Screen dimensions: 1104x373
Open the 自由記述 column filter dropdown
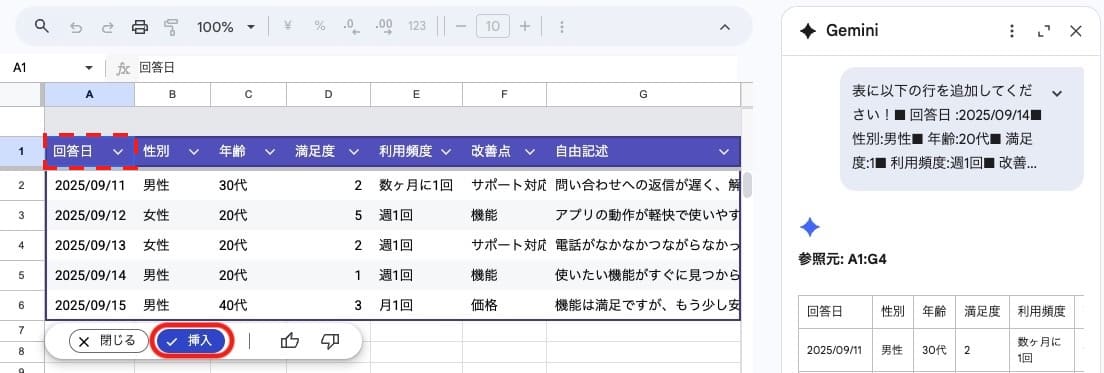pos(724,151)
